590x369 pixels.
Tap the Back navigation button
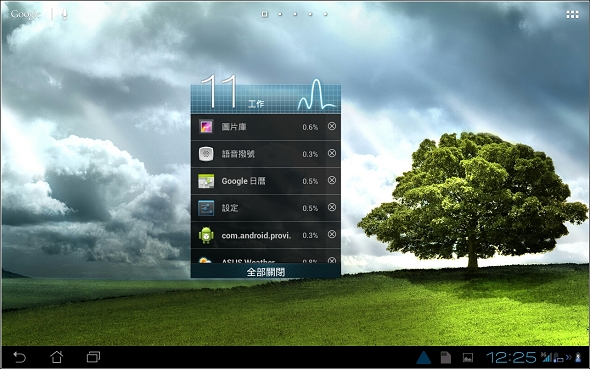click(20, 357)
